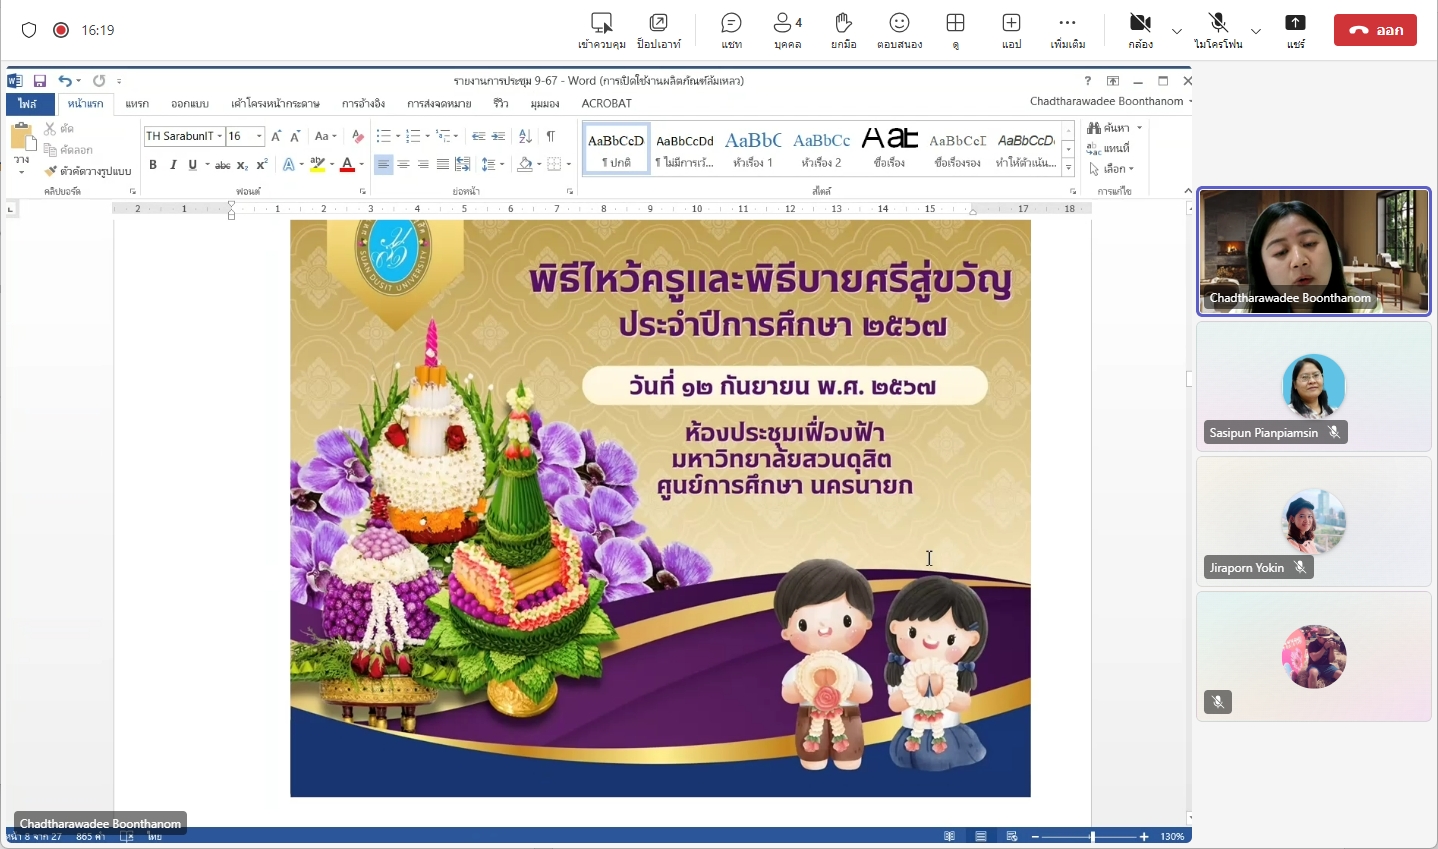Open the TH SarabunIT font name dropdown
This screenshot has width=1438, height=849.
click(220, 136)
